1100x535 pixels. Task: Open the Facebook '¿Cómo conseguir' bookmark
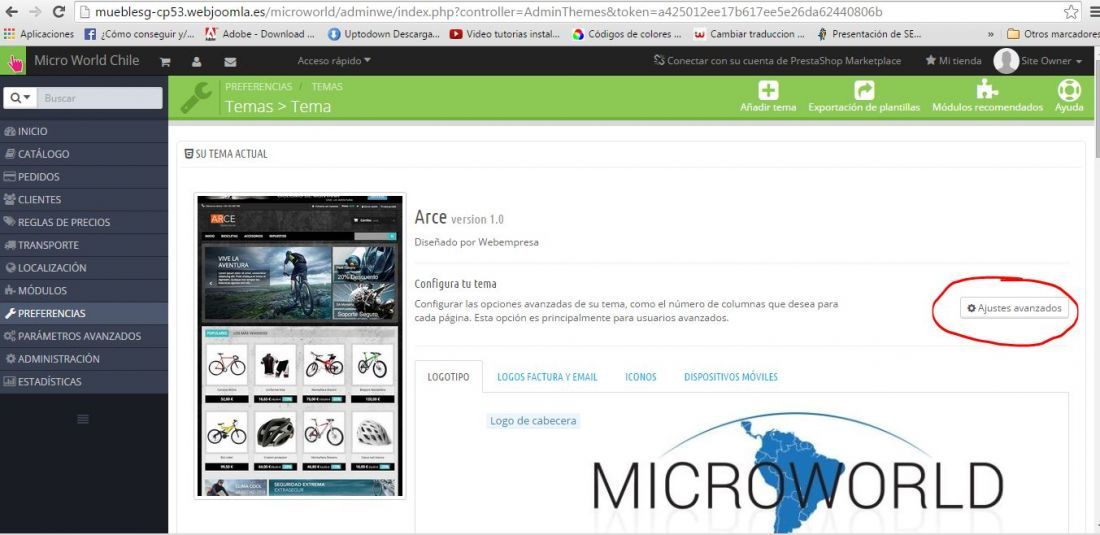click(140, 34)
